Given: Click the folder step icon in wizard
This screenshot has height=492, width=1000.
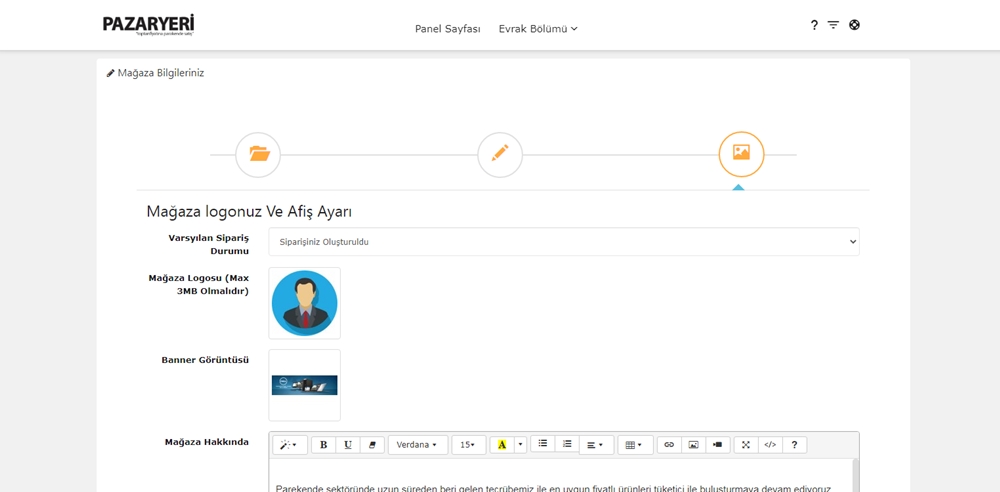Looking at the screenshot, I should [258, 154].
